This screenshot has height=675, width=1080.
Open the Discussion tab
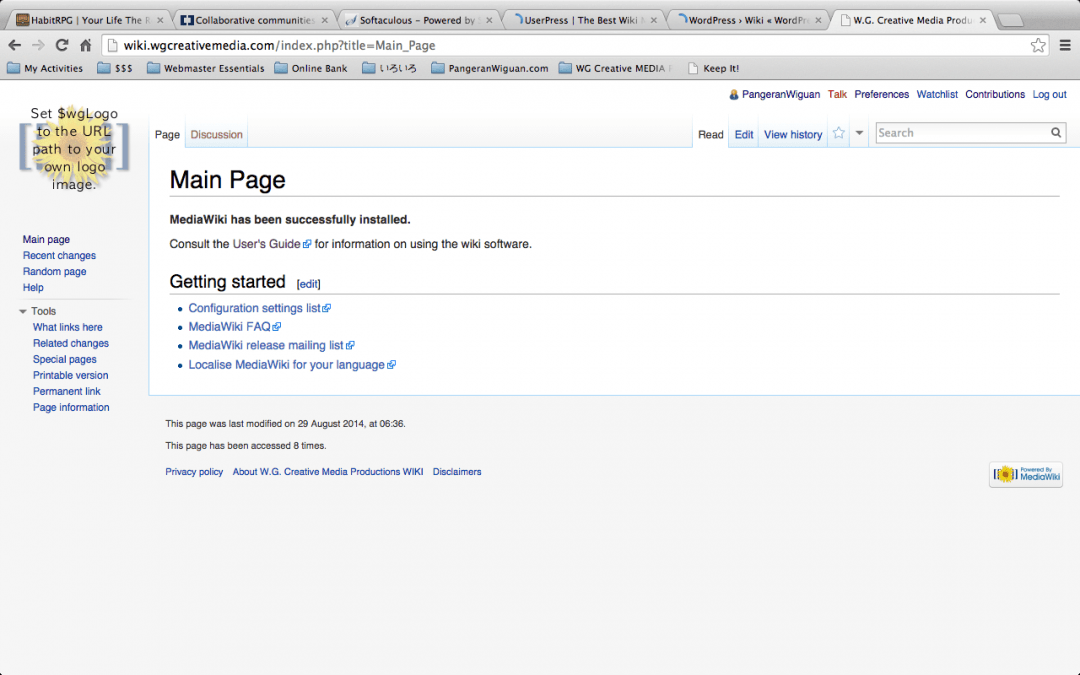[216, 134]
